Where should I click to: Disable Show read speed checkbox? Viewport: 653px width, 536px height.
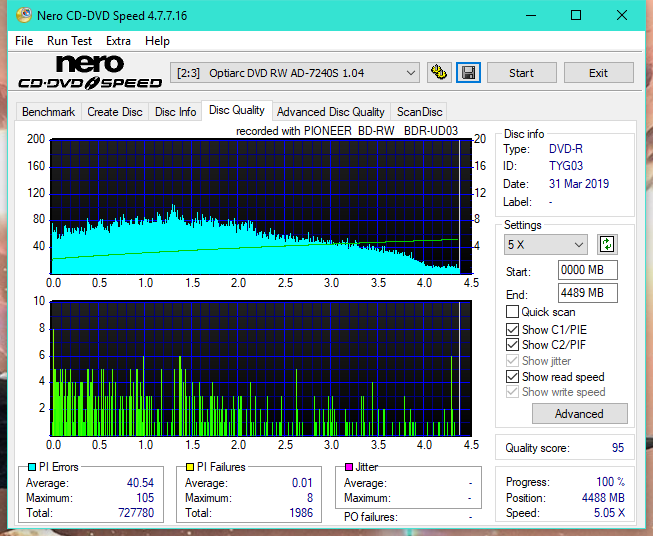(x=513, y=377)
